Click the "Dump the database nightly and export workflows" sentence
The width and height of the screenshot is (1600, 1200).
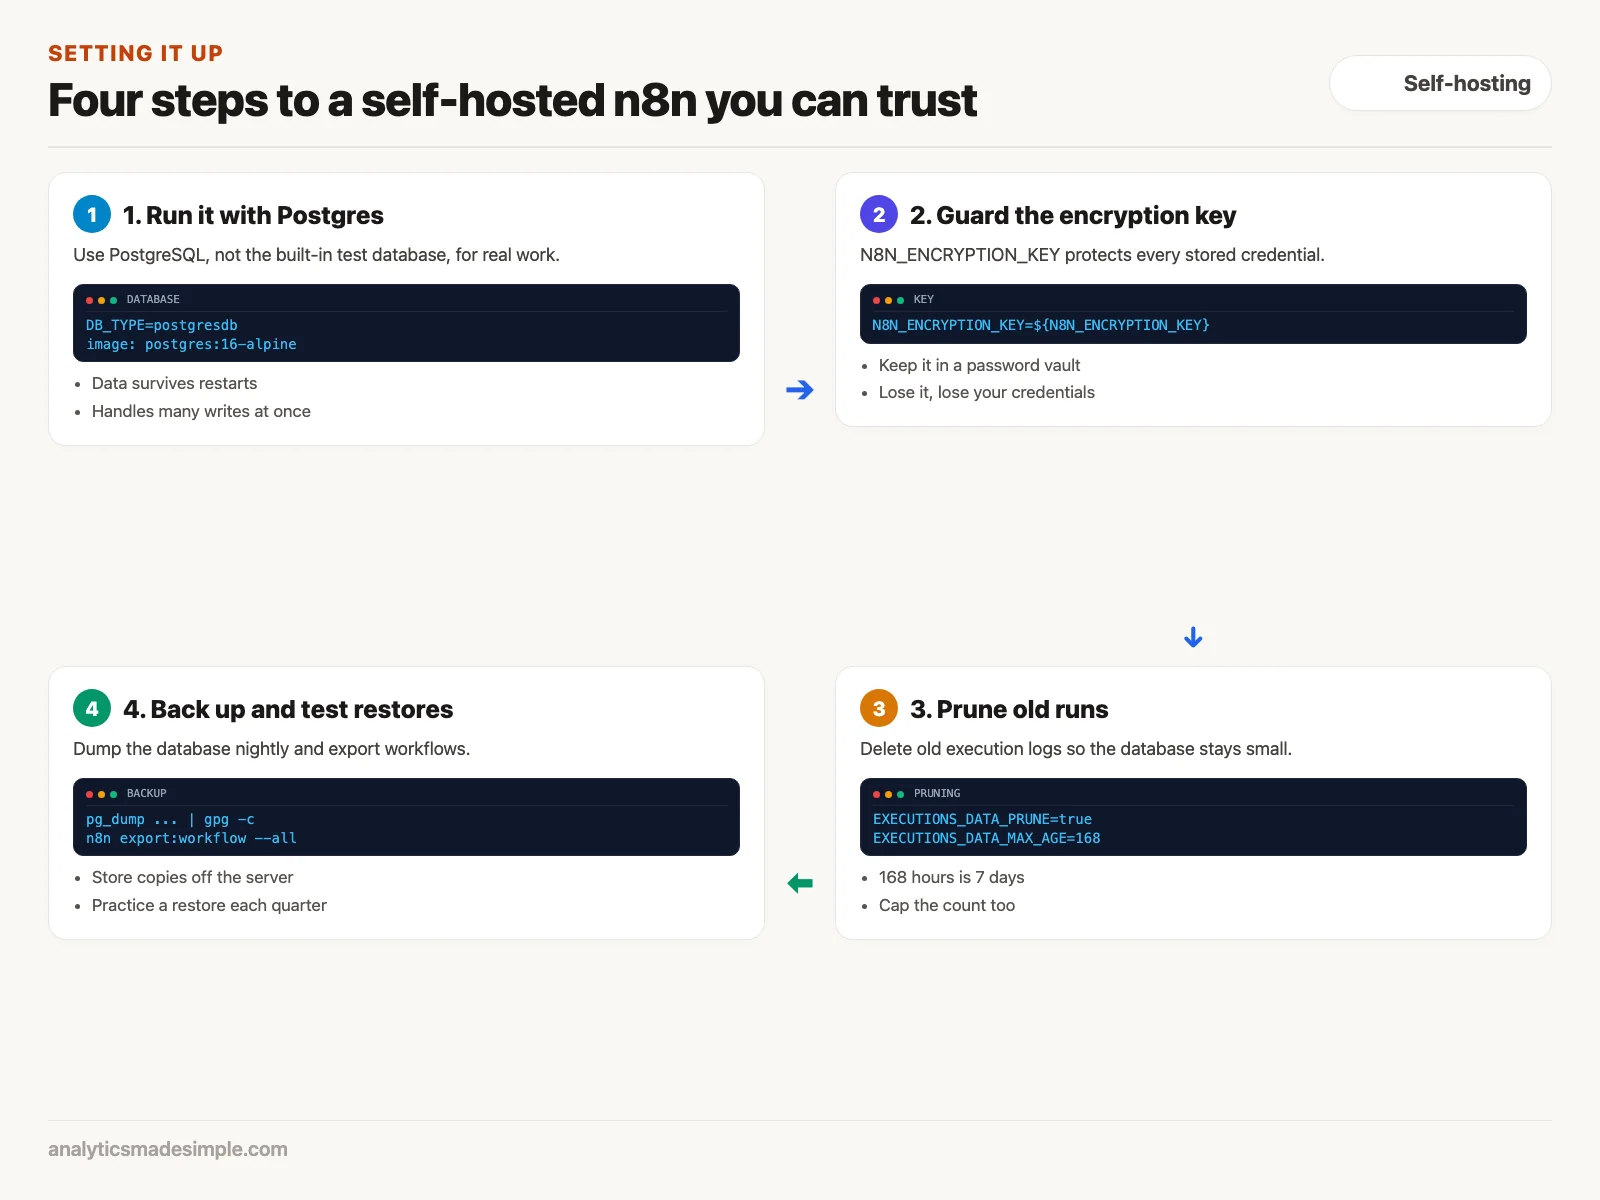tap(271, 749)
